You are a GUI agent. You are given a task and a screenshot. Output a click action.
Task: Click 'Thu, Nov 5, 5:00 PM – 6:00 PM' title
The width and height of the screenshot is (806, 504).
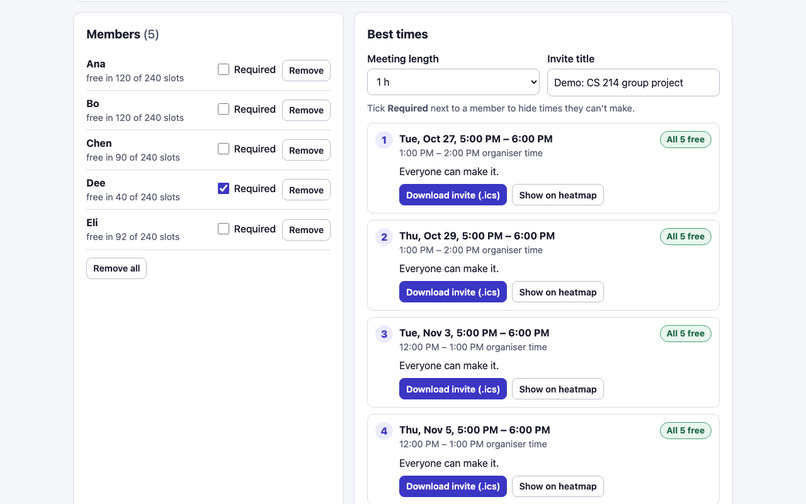[475, 430]
